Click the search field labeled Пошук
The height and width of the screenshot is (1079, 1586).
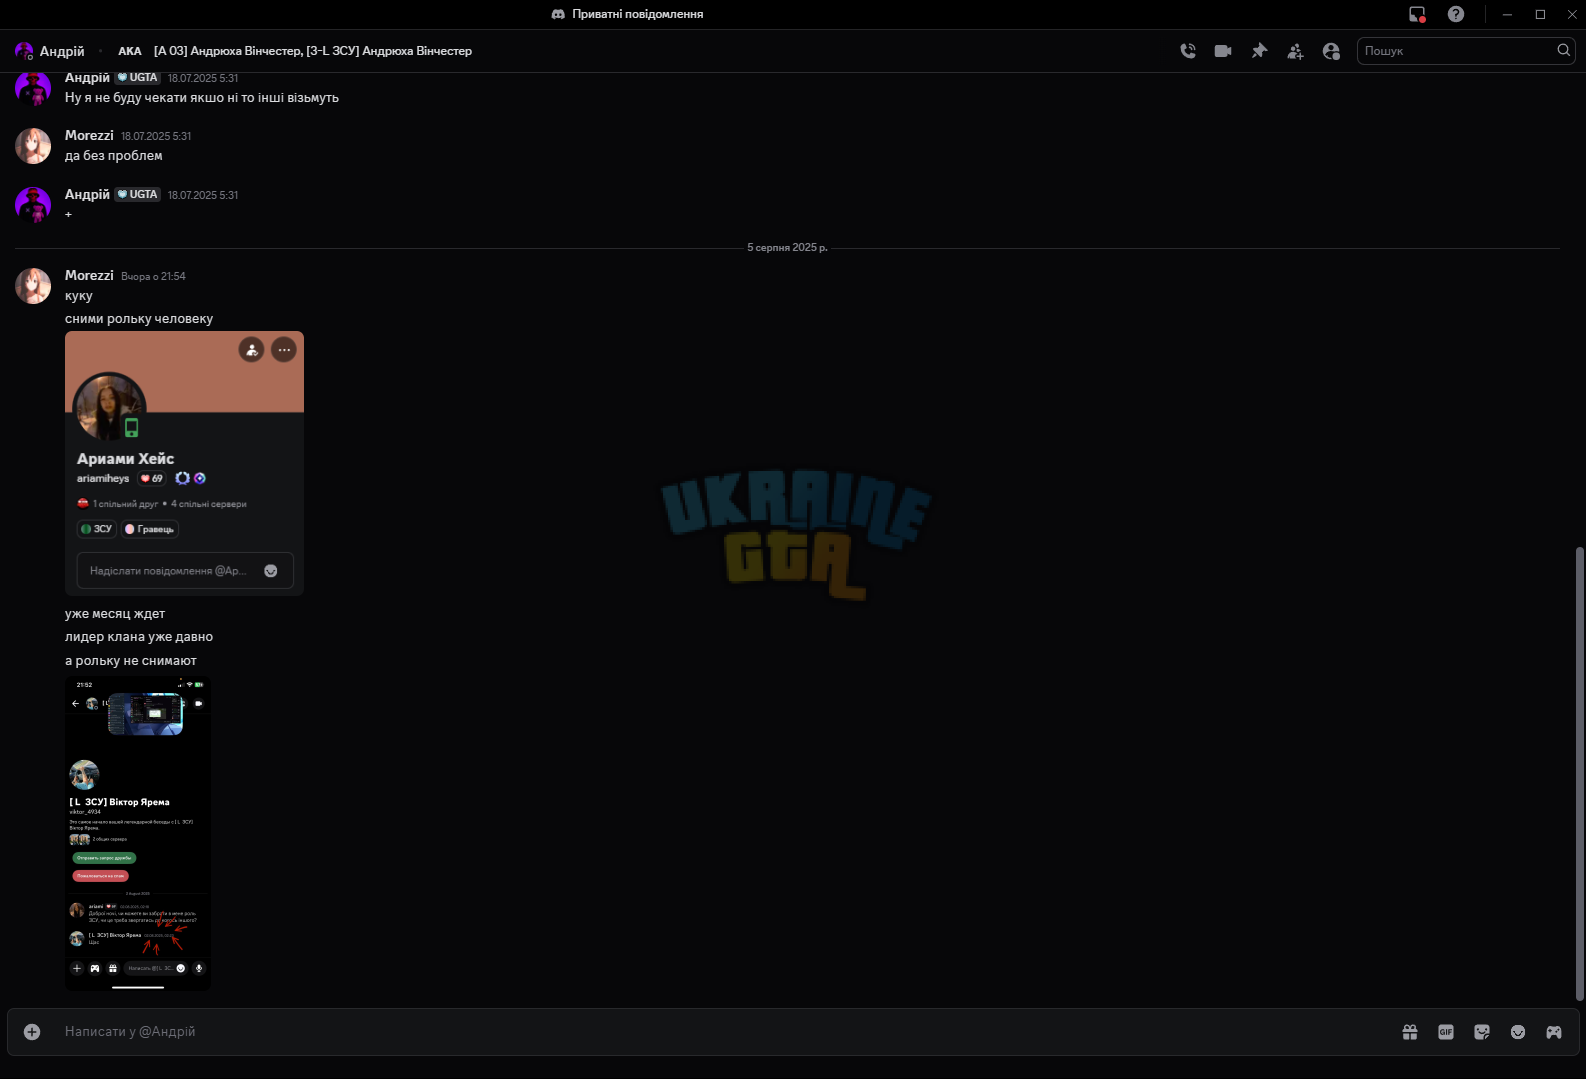(x=1466, y=51)
